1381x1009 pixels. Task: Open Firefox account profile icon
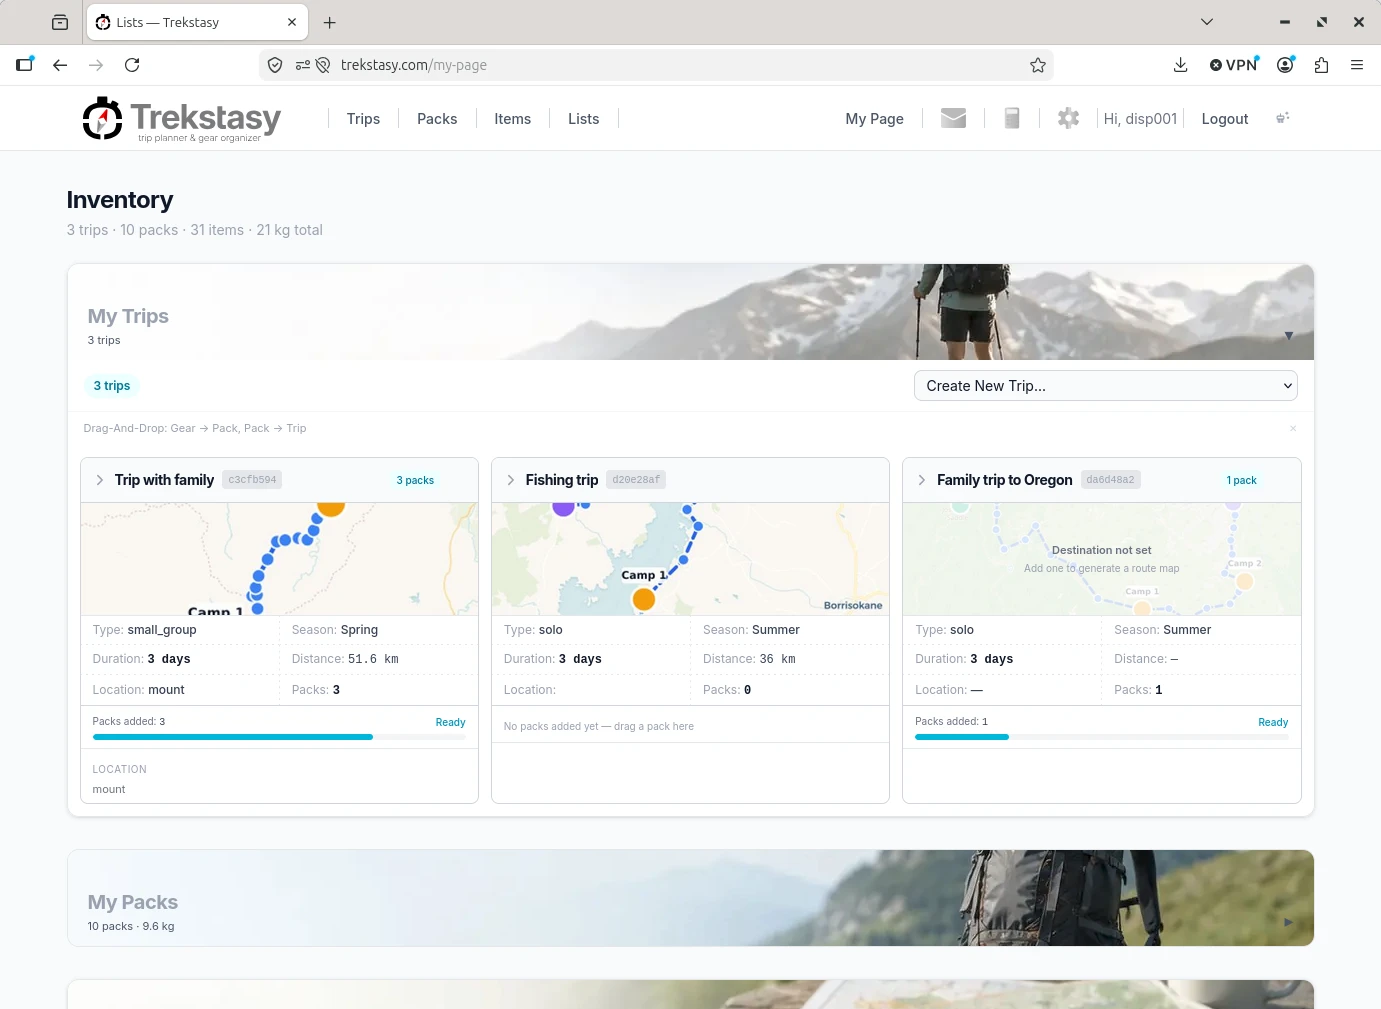tap(1286, 65)
